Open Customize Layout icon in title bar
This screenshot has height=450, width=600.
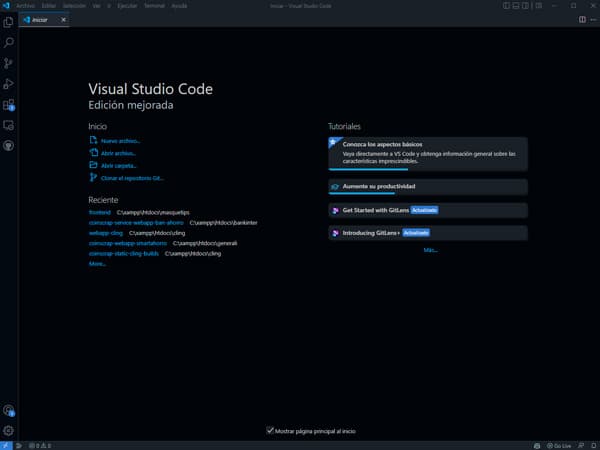click(x=539, y=6)
